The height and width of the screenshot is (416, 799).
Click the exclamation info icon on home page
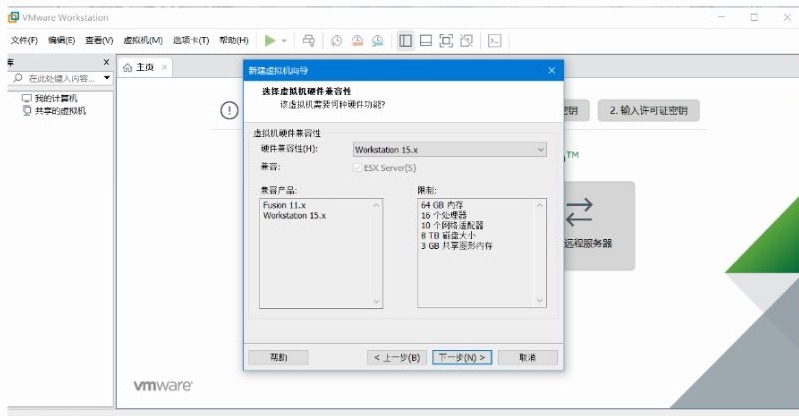pos(229,110)
